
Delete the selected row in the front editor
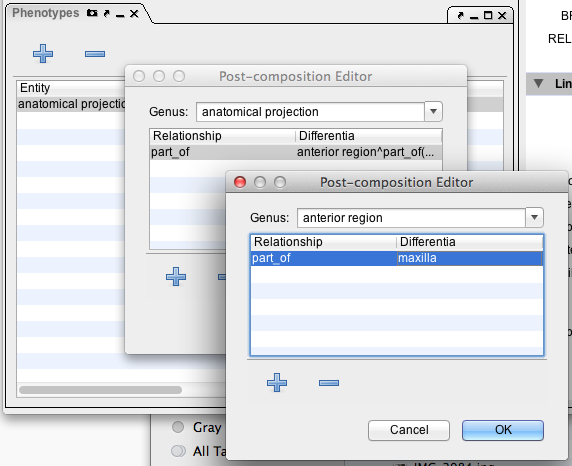point(329,383)
